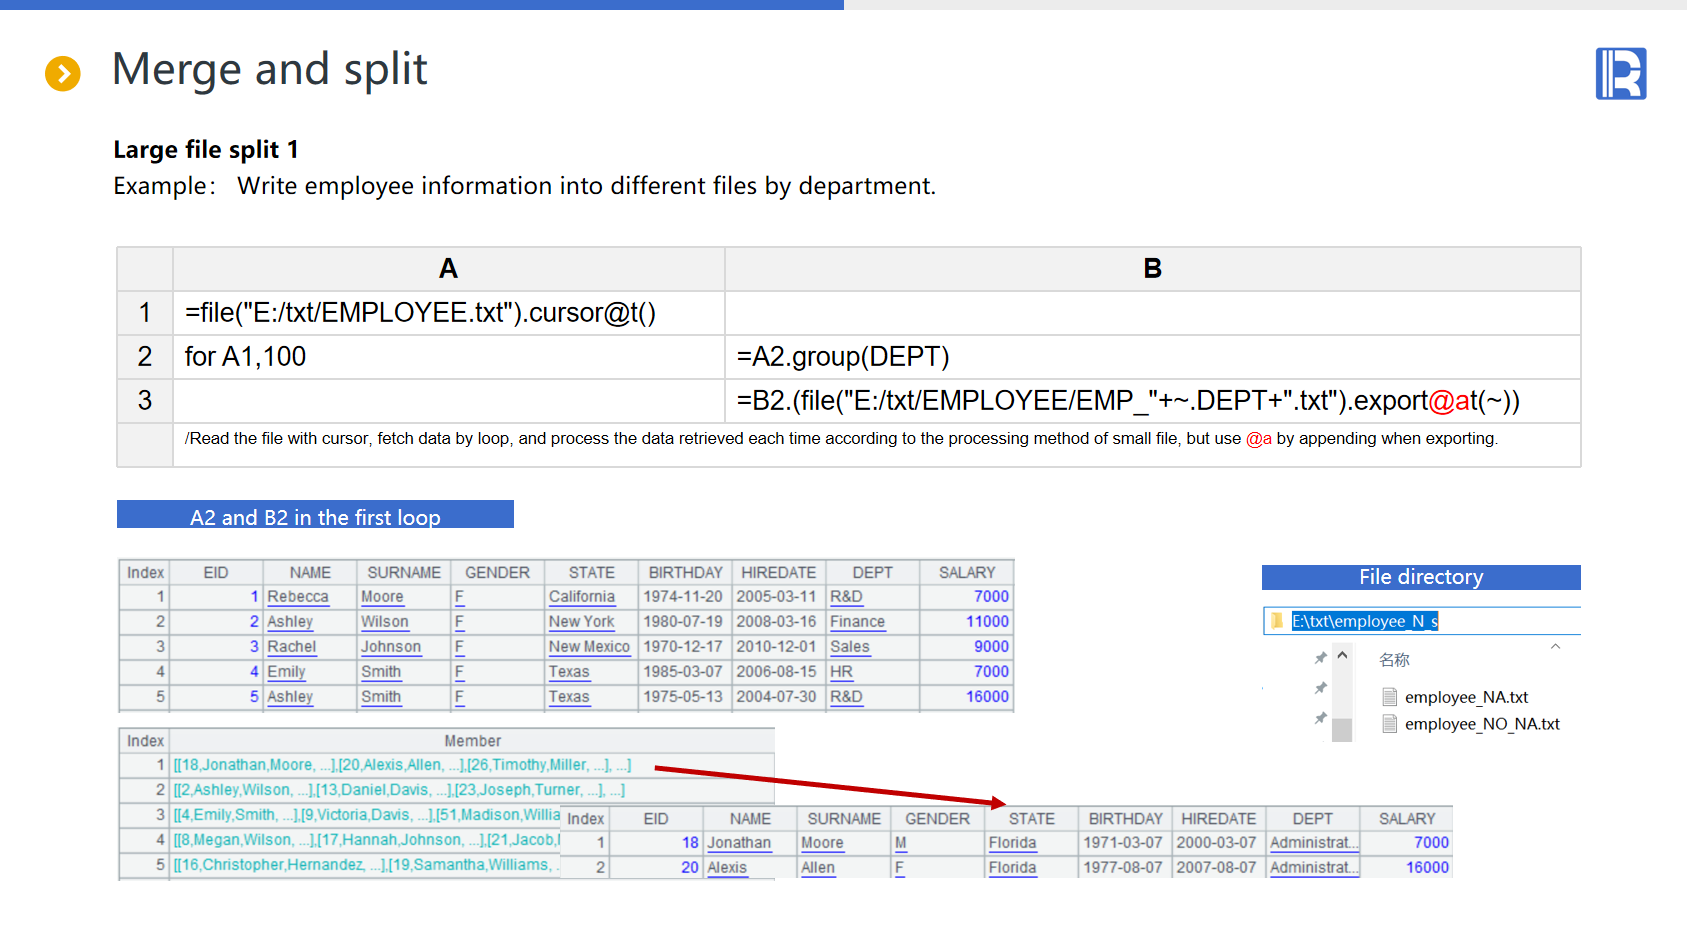Click the middle pin icon in the sidebar
This screenshot has width=1687, height=949.
click(1320, 688)
